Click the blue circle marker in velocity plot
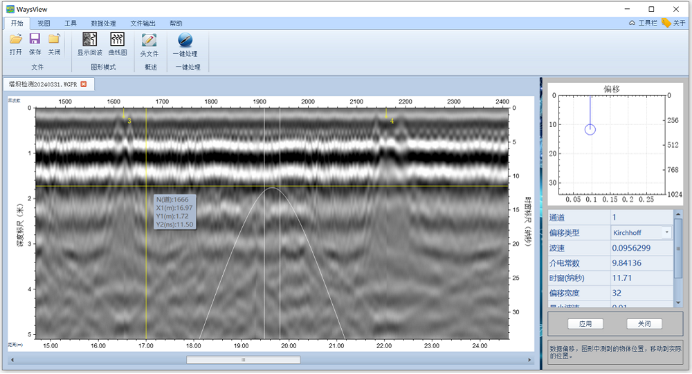Screen dimensions: 692x374 point(590,129)
